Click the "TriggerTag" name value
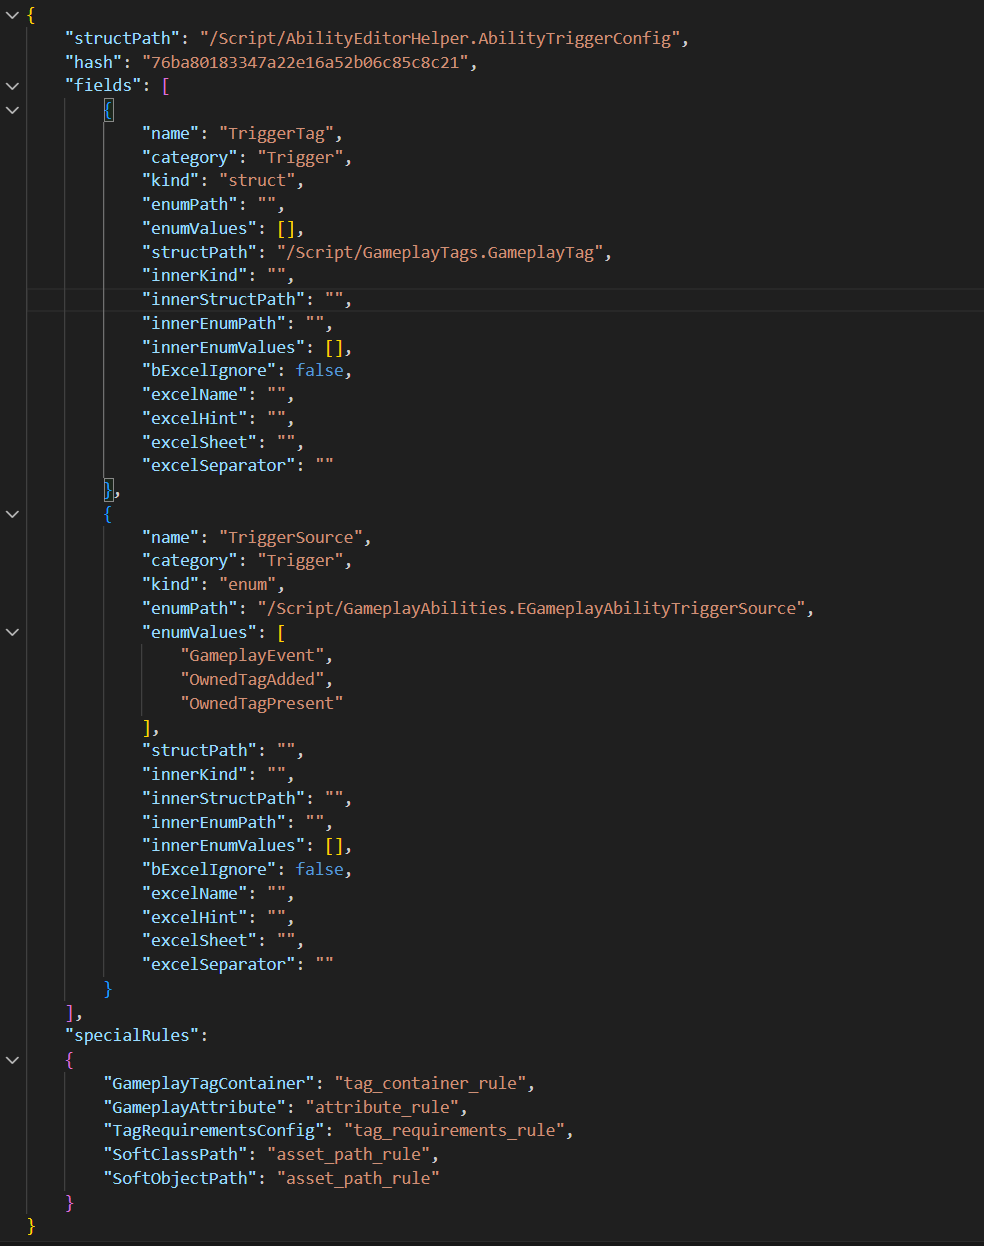984x1246 pixels. pyautogui.click(x=277, y=134)
